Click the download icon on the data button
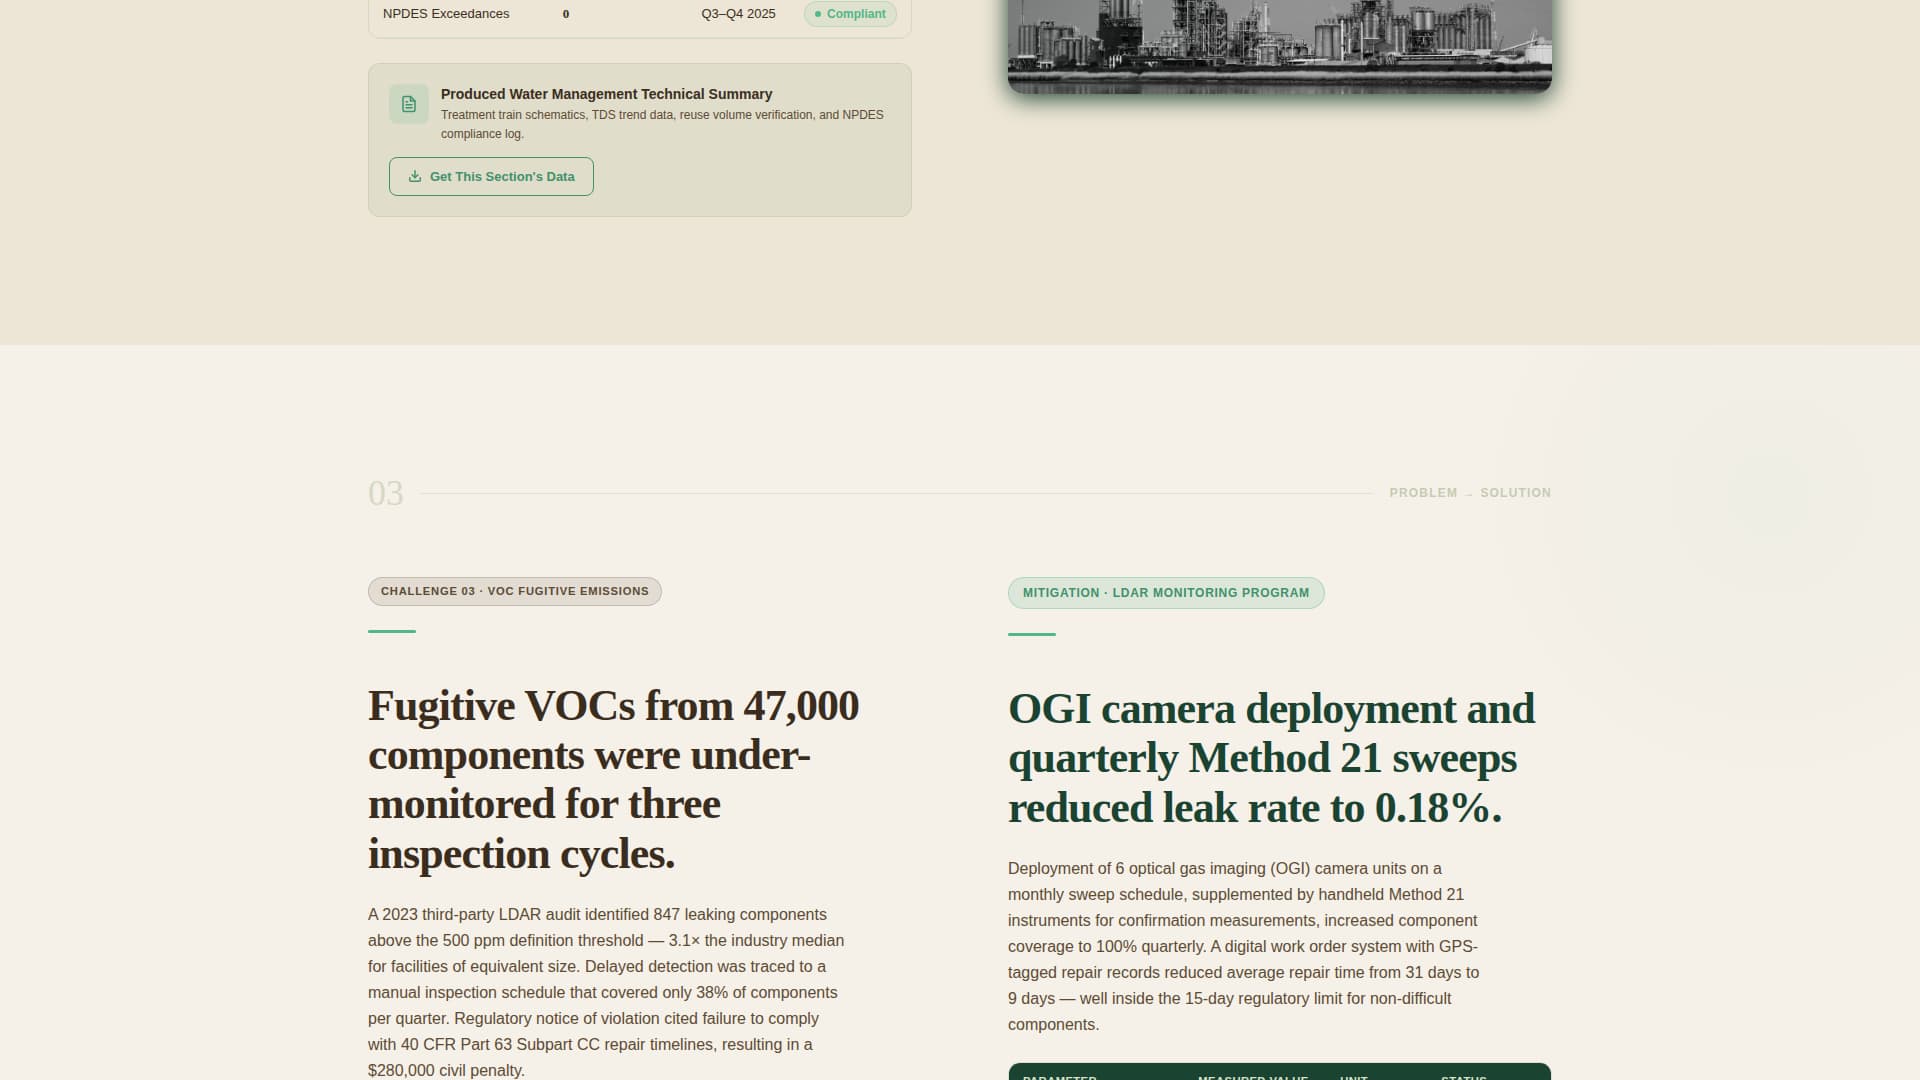 (x=416, y=176)
